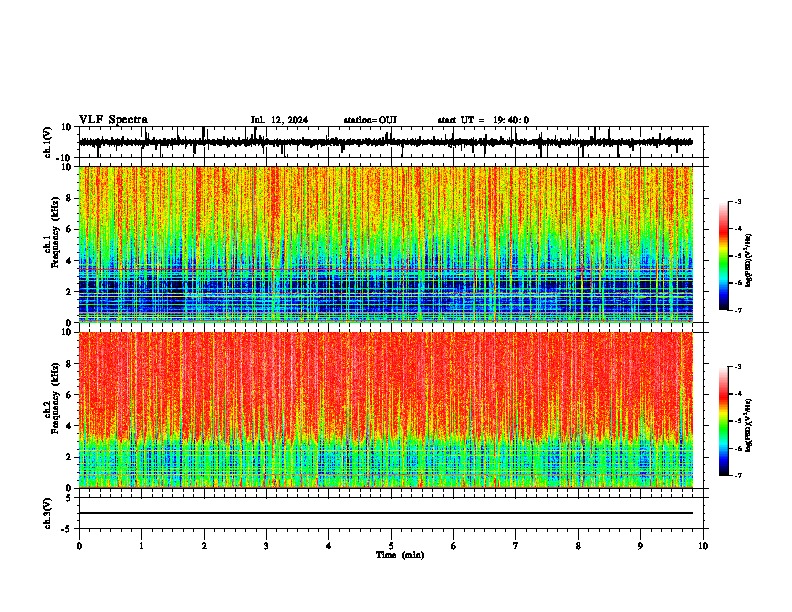The height and width of the screenshot is (612, 792).
Task: Click the "-3" label on ch.2 color scale
Action: [738, 367]
